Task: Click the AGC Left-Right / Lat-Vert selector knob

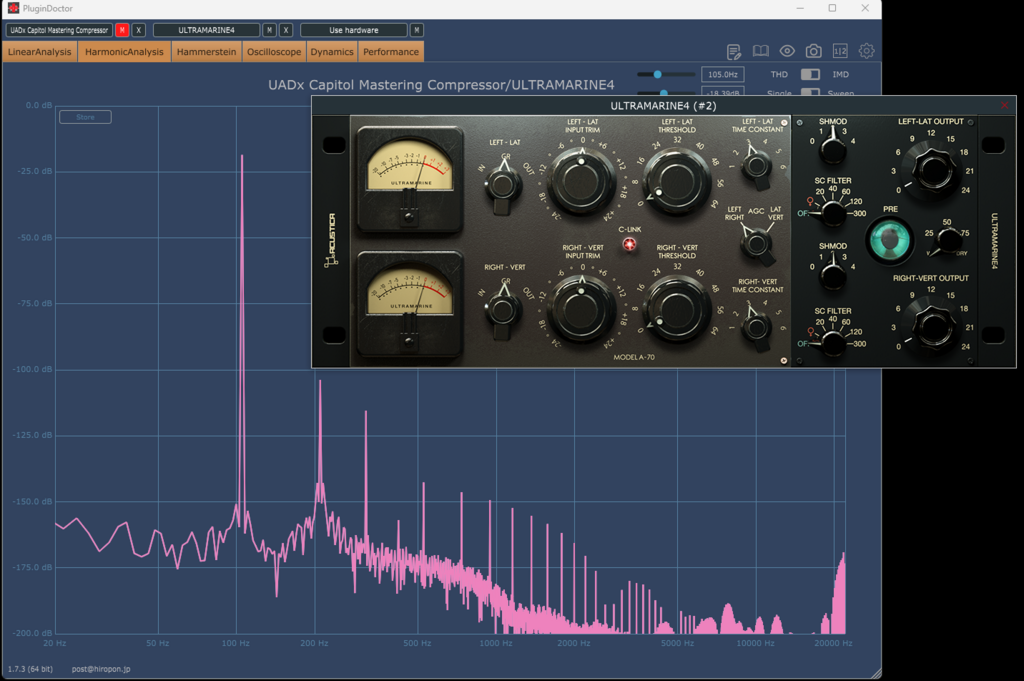Action: [x=756, y=244]
